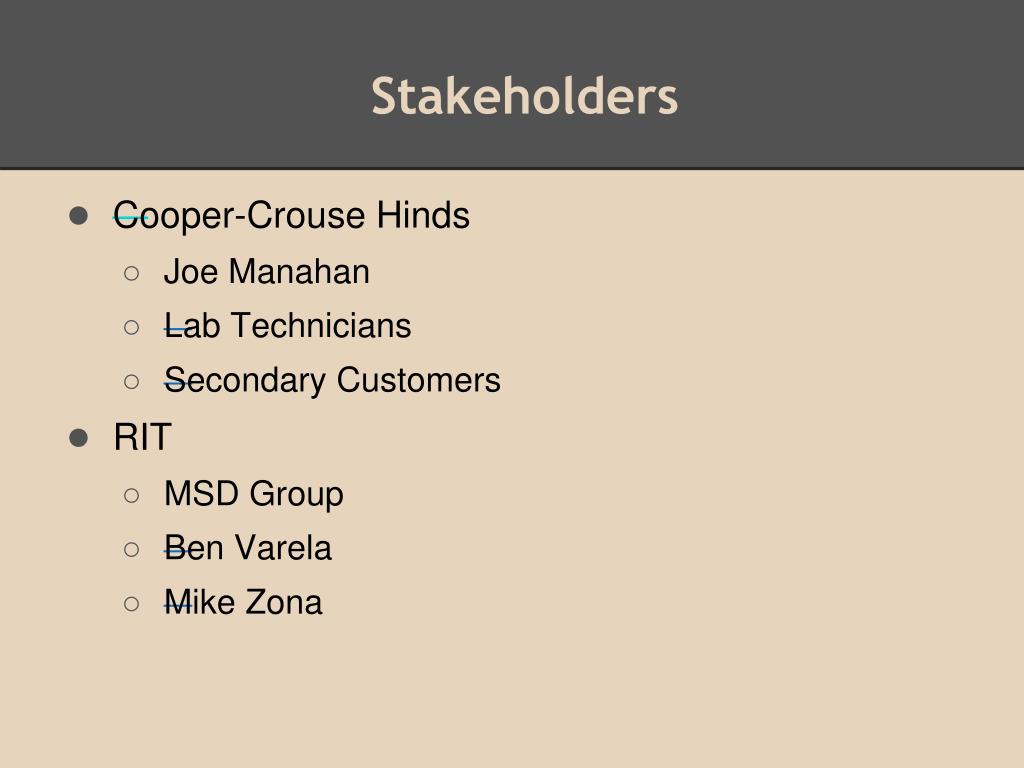
Task: Click the filled bullet beside Cooper-Crouse Hinds
Action: [78, 216]
